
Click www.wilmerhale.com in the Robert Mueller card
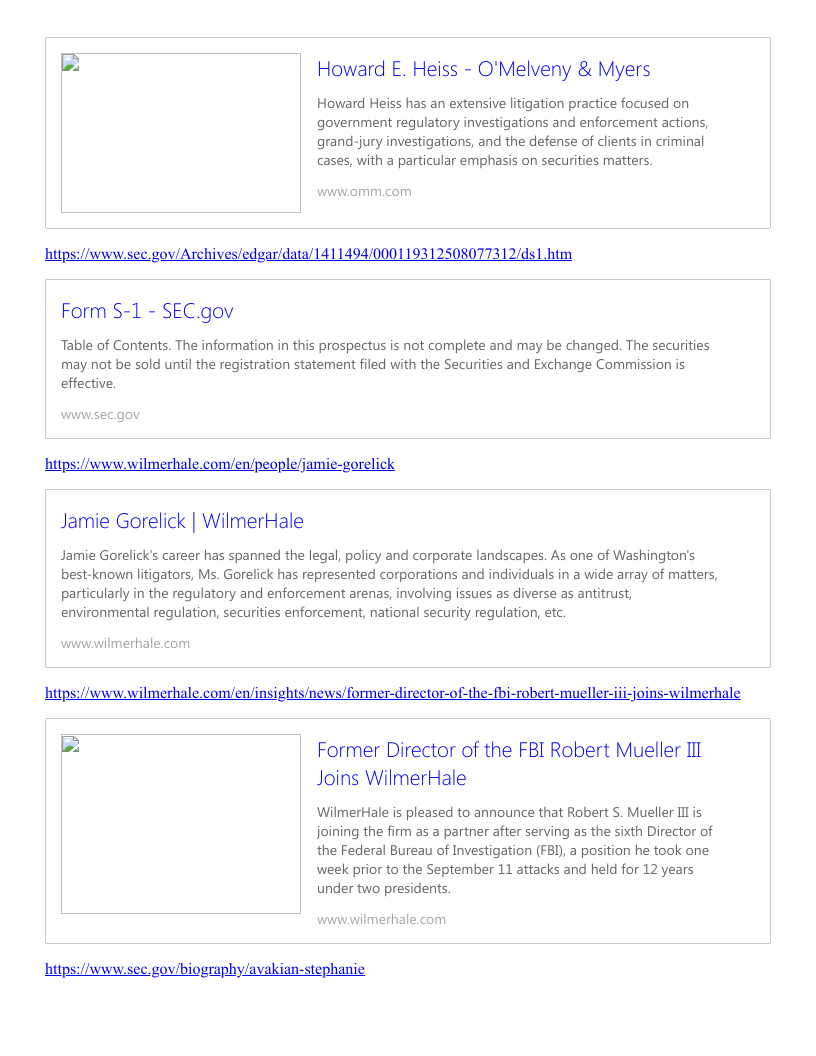(381, 919)
